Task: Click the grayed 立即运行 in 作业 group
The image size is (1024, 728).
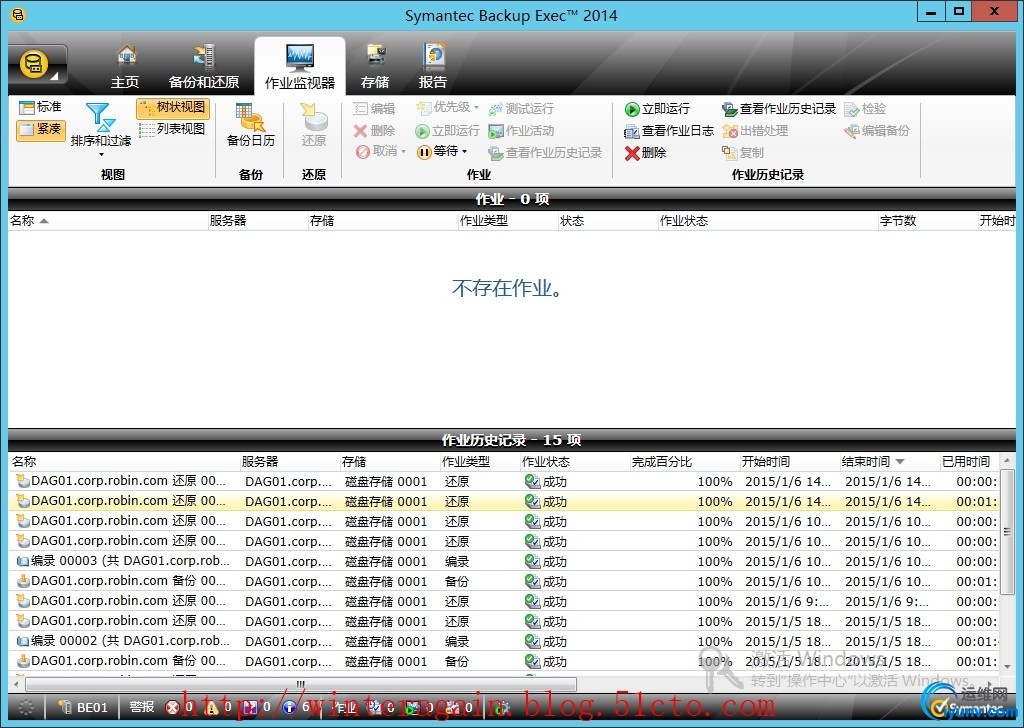Action: tap(447, 131)
